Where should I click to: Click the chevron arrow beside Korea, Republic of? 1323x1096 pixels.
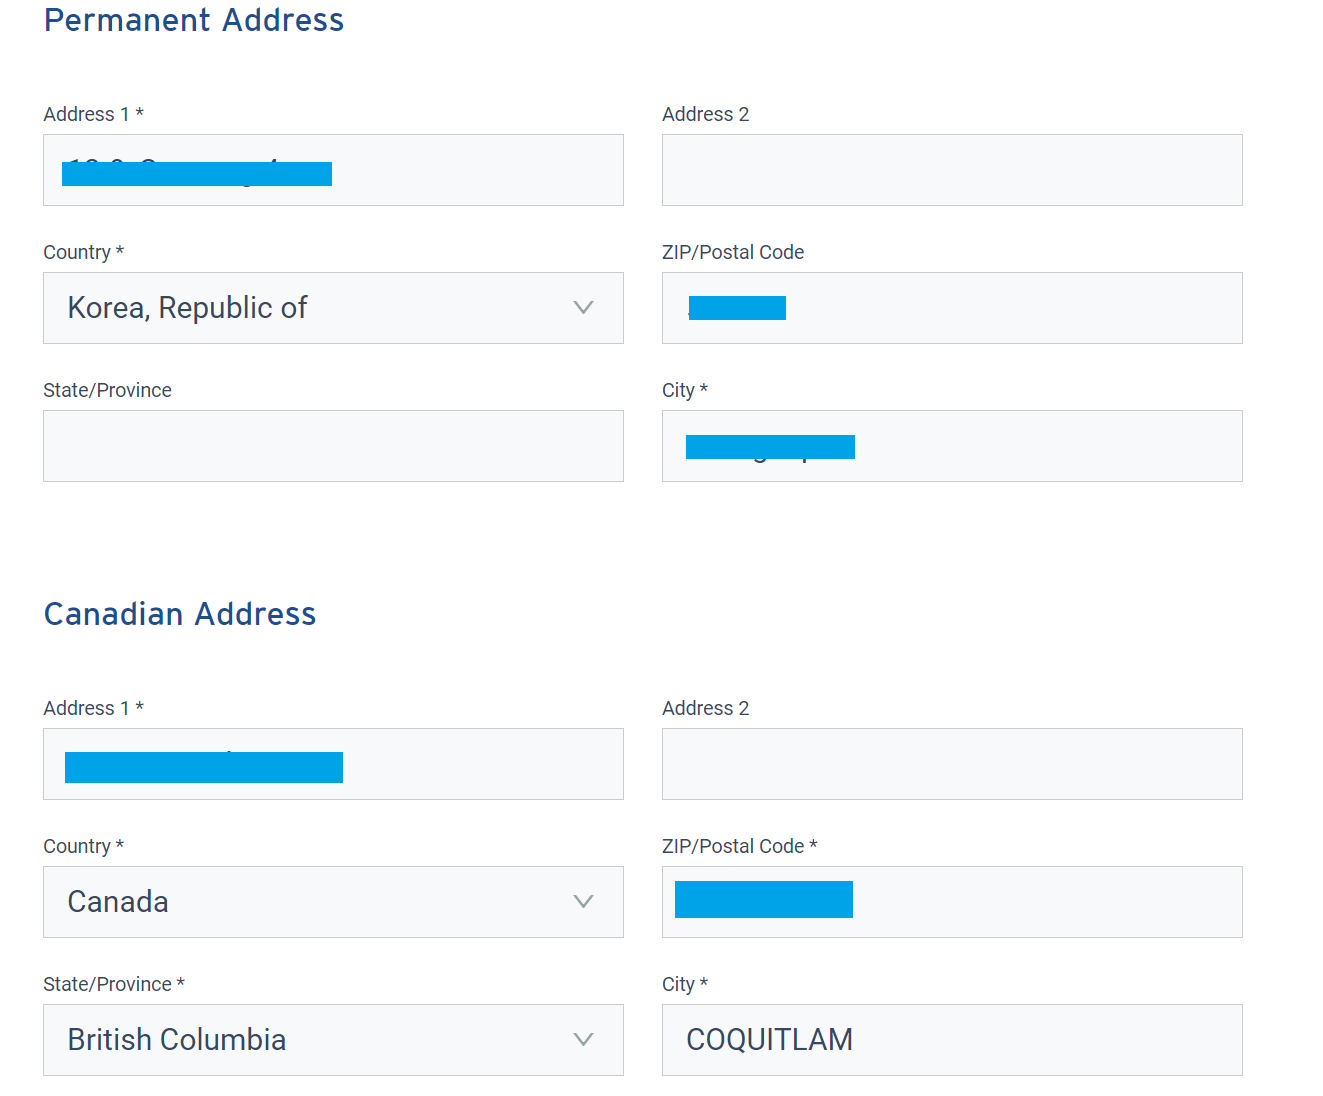[583, 308]
